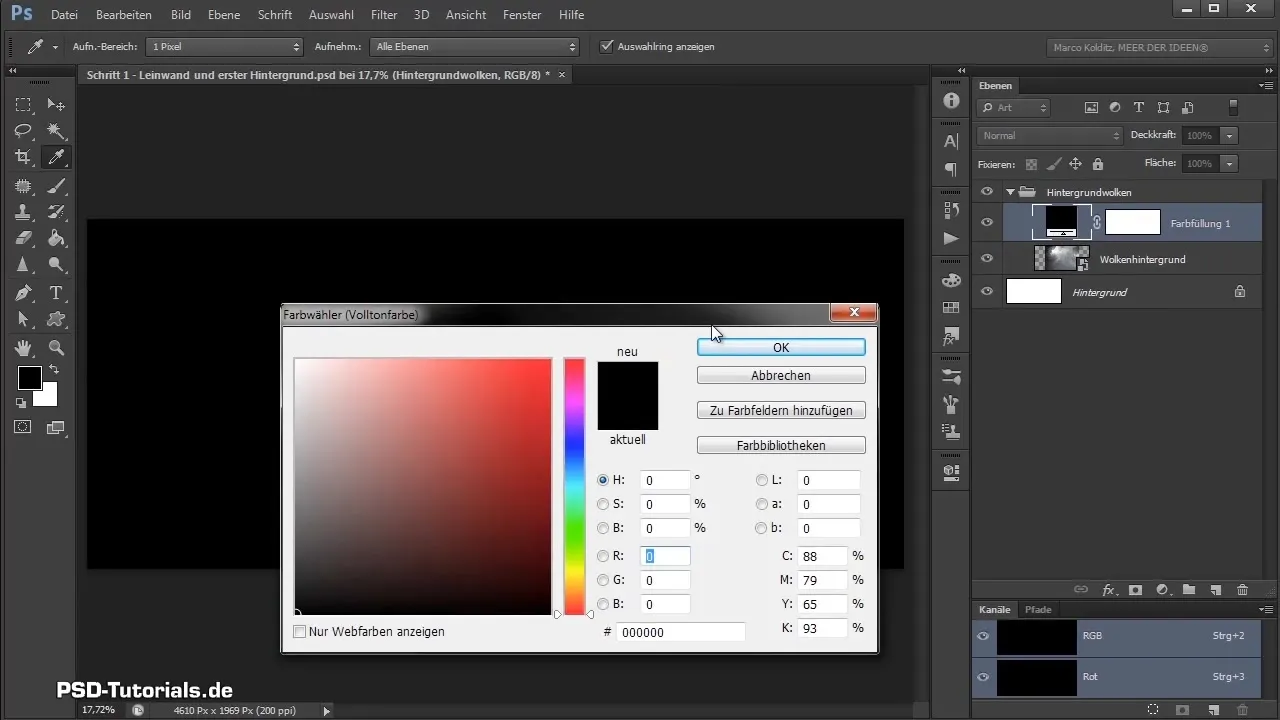1280x720 pixels.
Task: Select the Magic Wand tool
Action: [x=57, y=131]
